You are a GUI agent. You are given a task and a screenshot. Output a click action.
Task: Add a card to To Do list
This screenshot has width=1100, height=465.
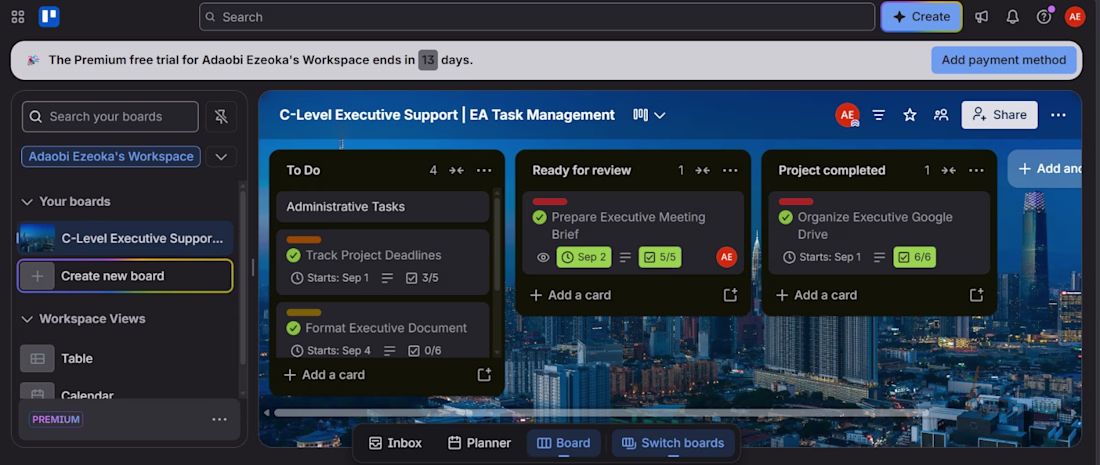pyautogui.click(x=324, y=375)
